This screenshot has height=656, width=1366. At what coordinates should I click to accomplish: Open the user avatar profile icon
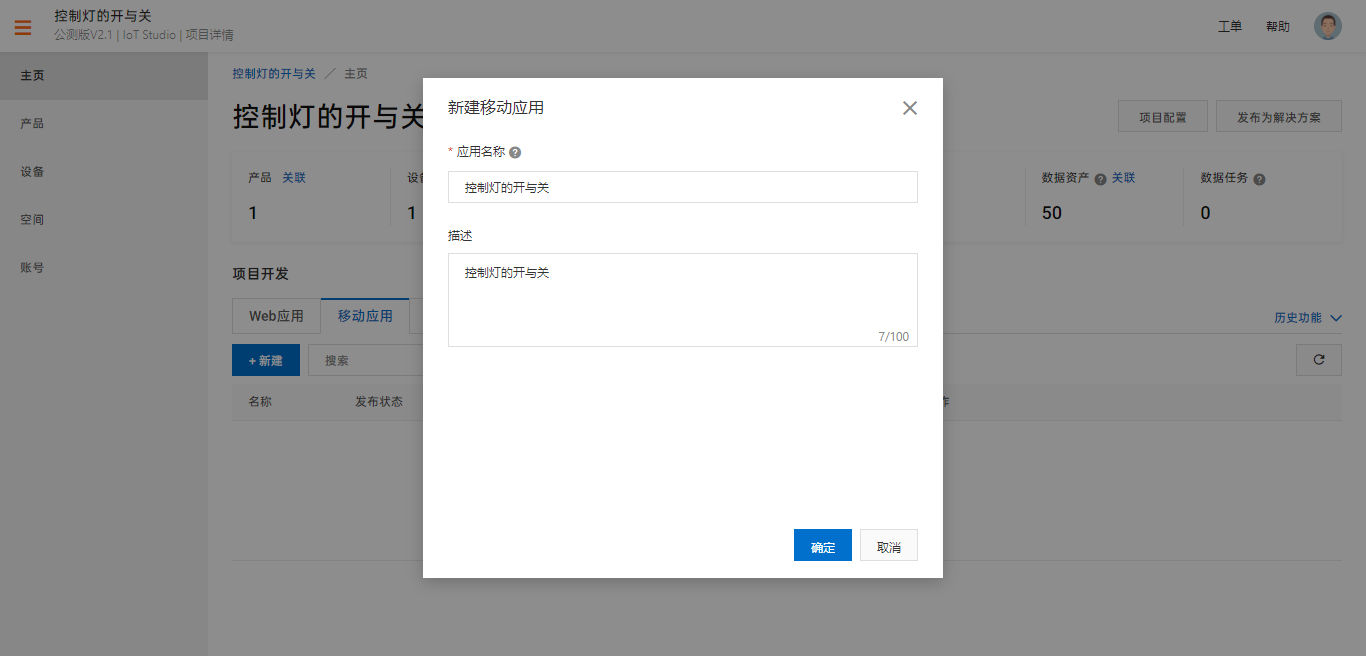pyautogui.click(x=1327, y=25)
